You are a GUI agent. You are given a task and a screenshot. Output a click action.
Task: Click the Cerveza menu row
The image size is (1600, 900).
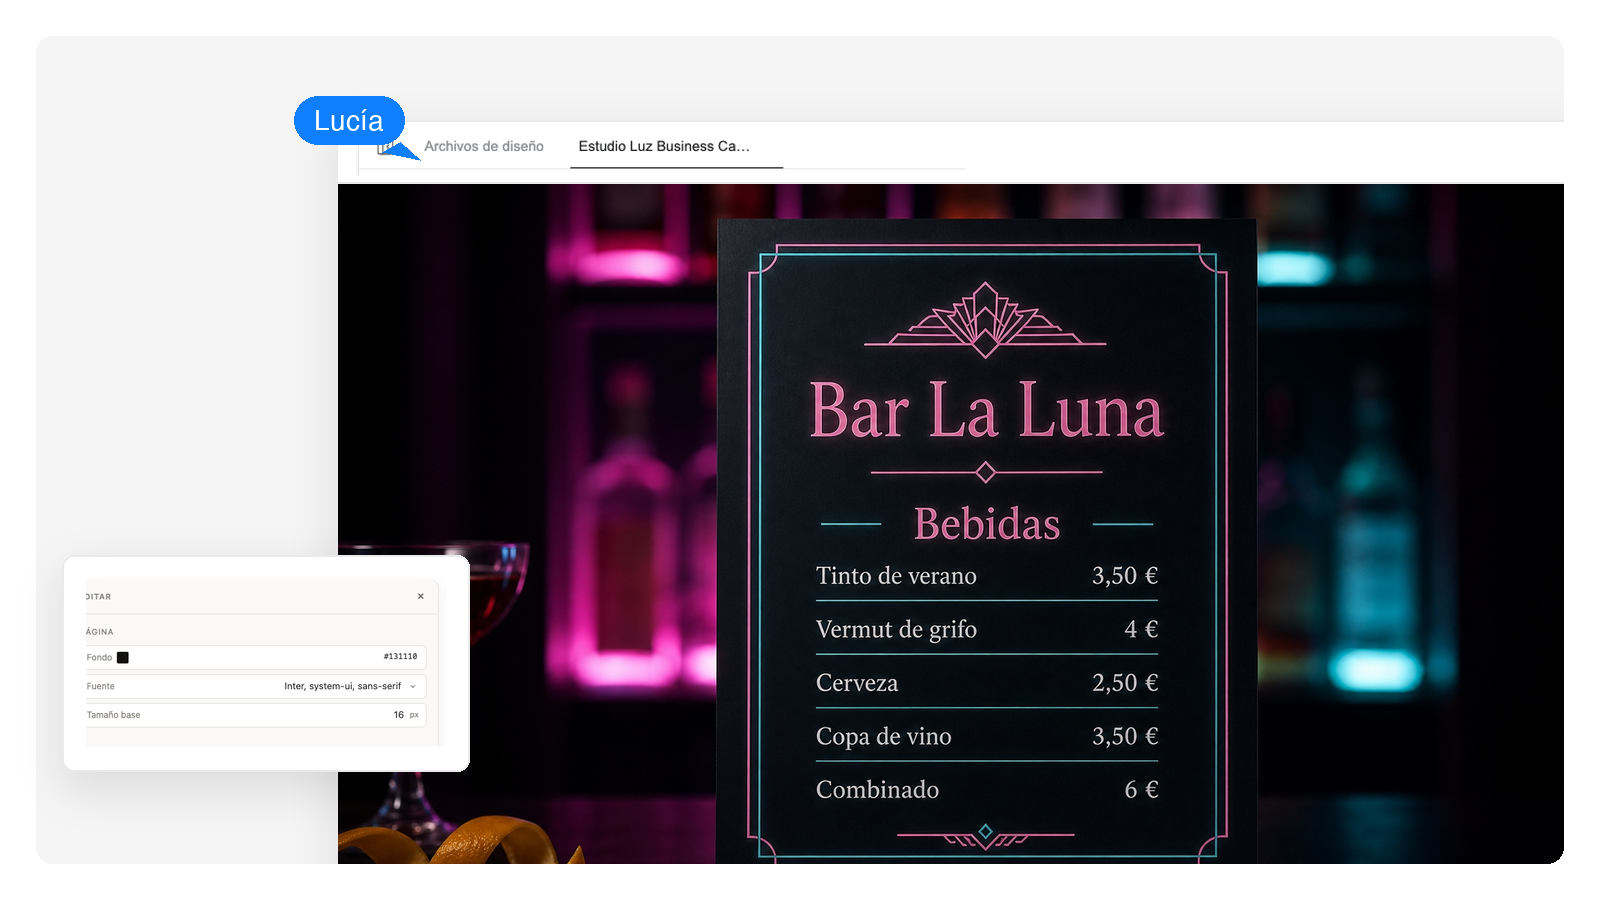click(987, 683)
